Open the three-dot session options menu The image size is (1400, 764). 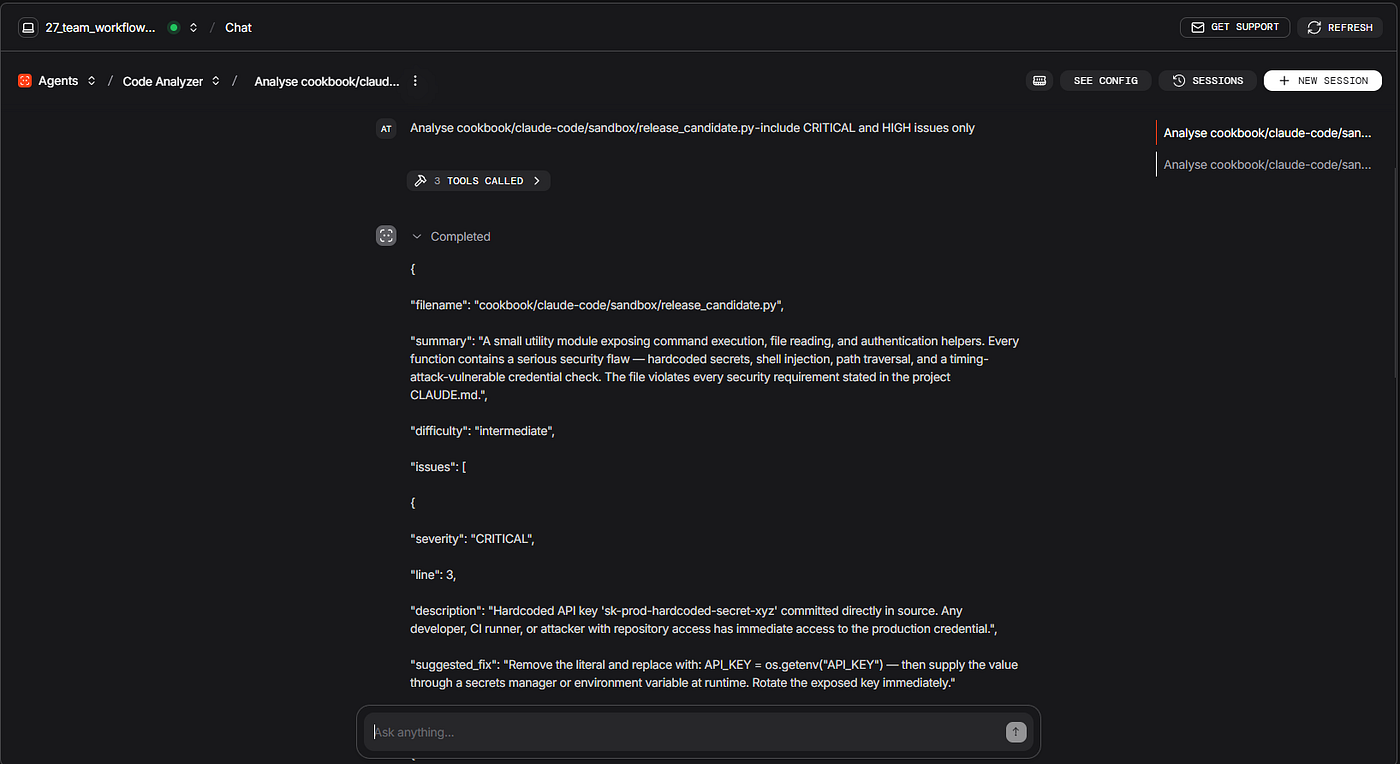[x=416, y=81]
